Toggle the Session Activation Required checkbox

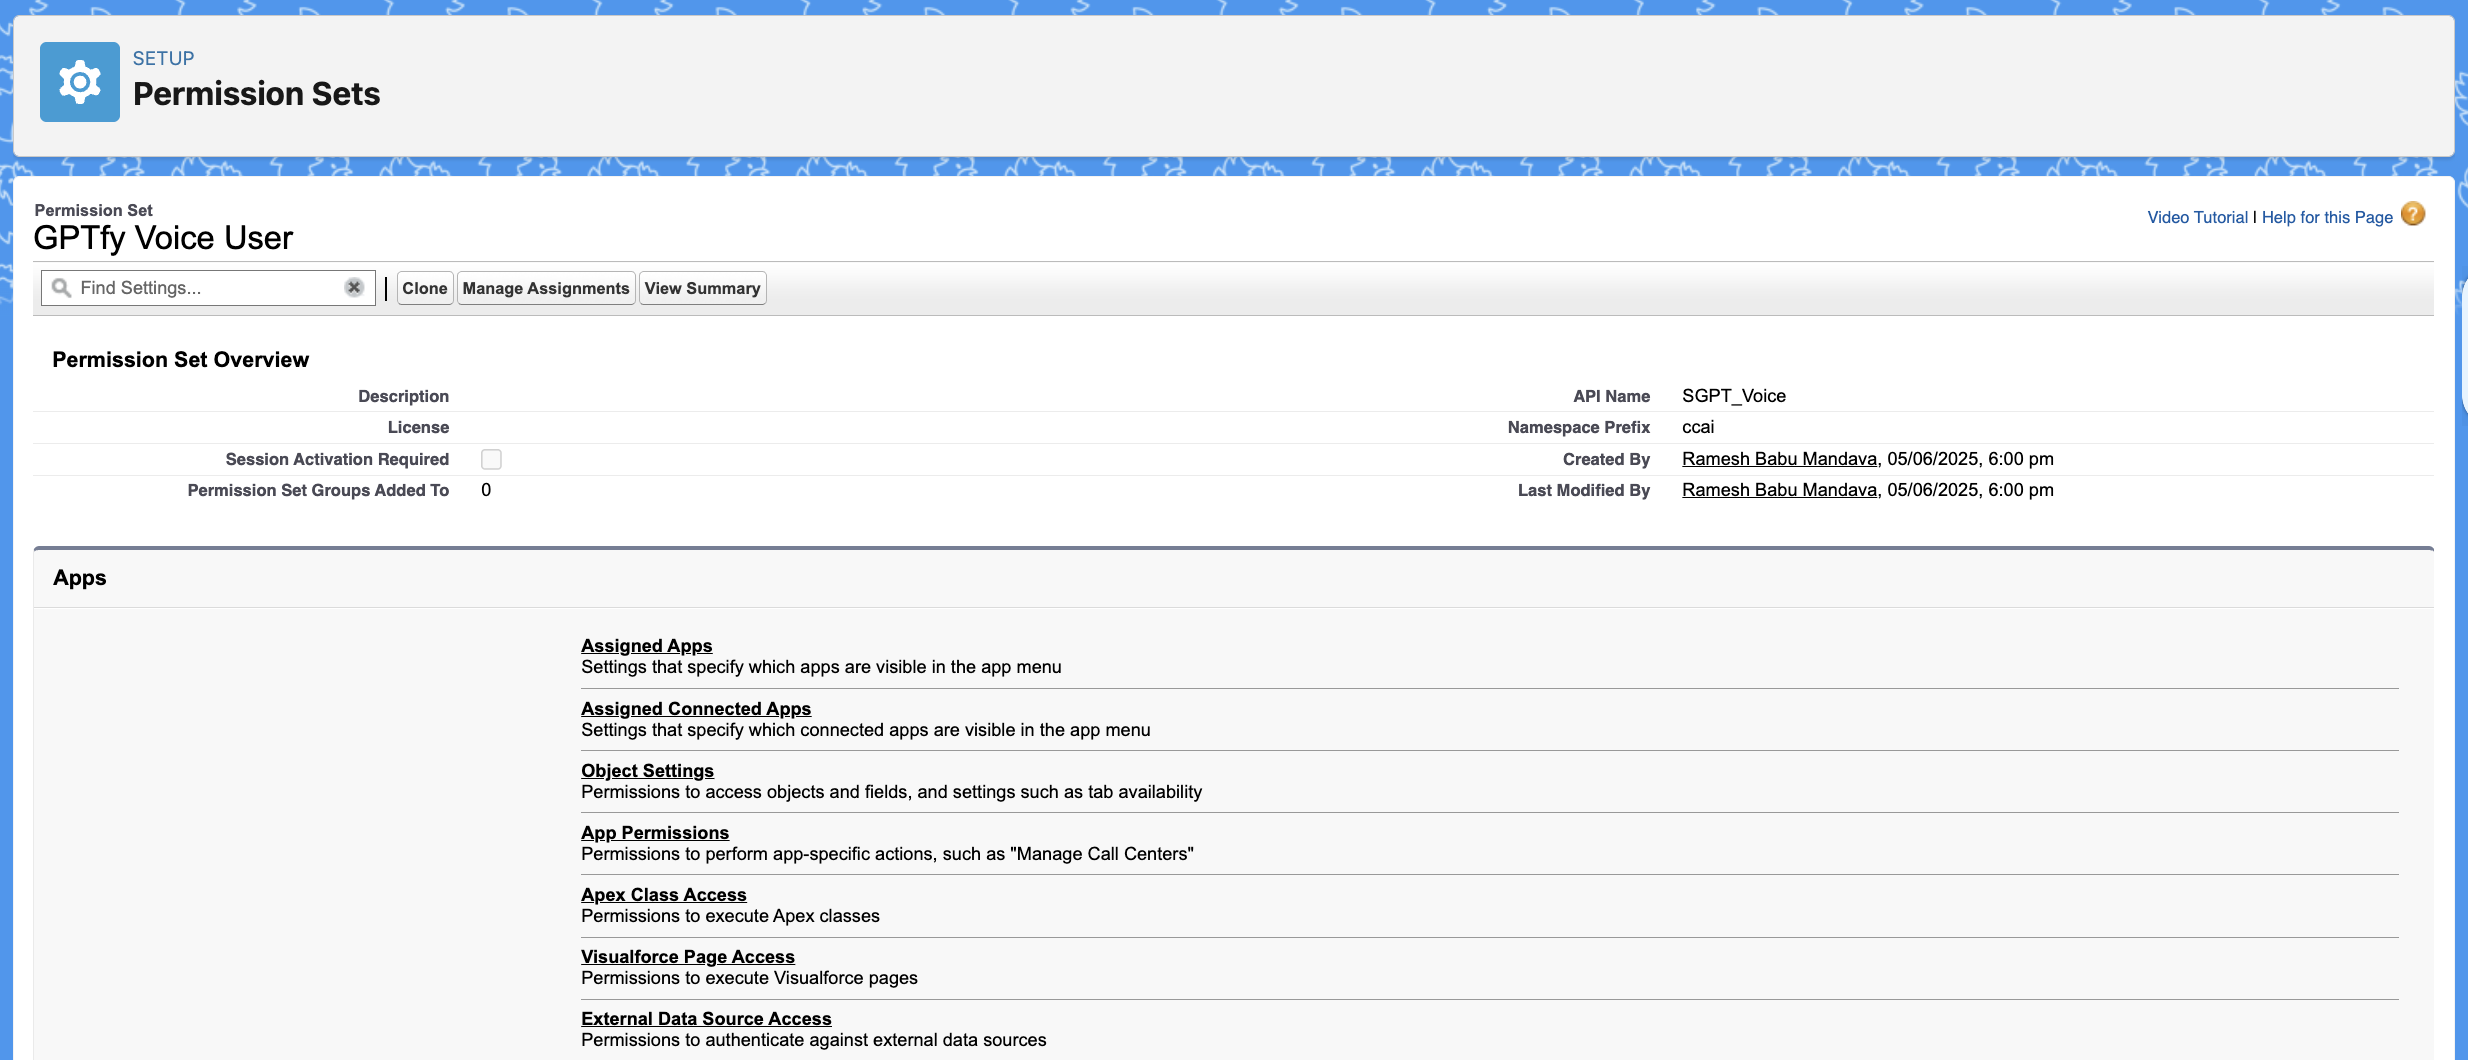[x=491, y=459]
